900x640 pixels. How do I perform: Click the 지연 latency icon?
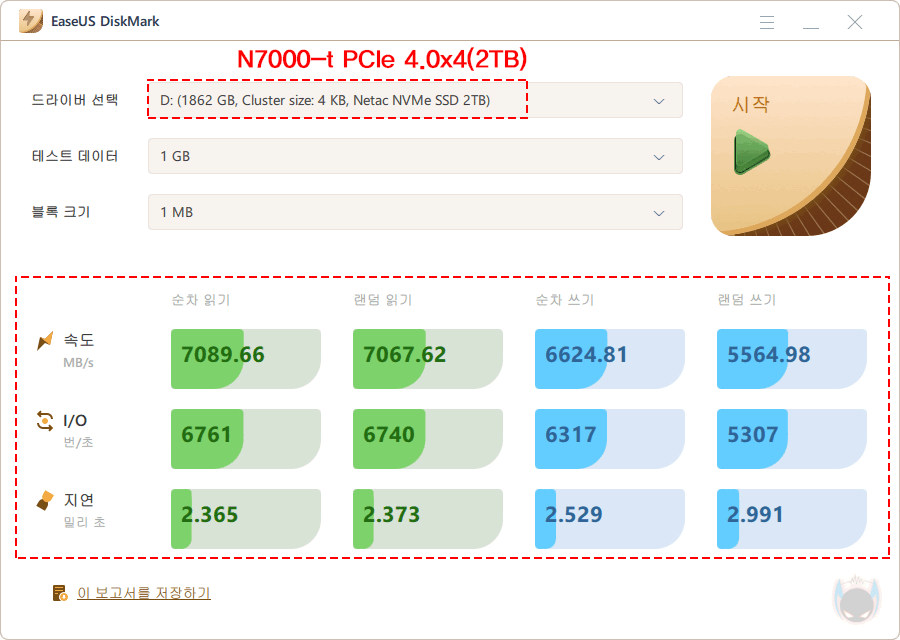(45, 501)
